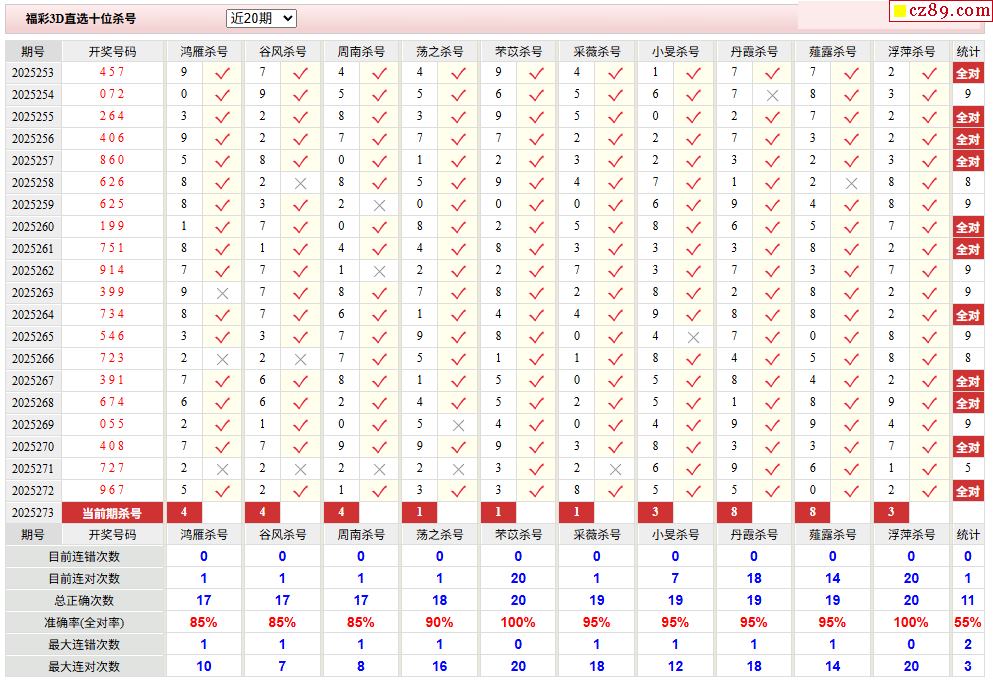Click the 全对 badge in row 2025253
This screenshot has height=682, width=993.
(x=967, y=73)
